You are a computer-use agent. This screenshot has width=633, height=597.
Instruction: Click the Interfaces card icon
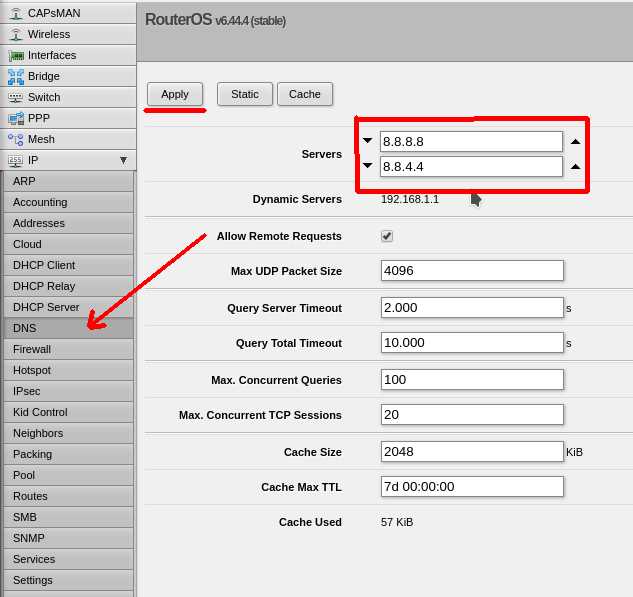coord(16,56)
